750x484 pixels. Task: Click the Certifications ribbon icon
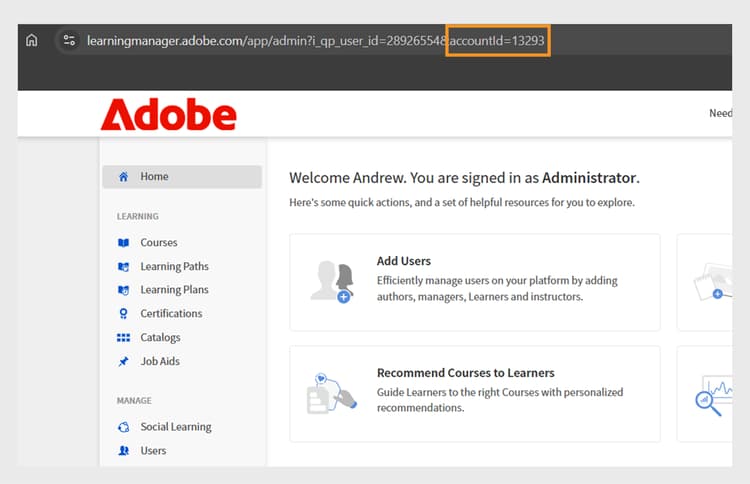(123, 313)
